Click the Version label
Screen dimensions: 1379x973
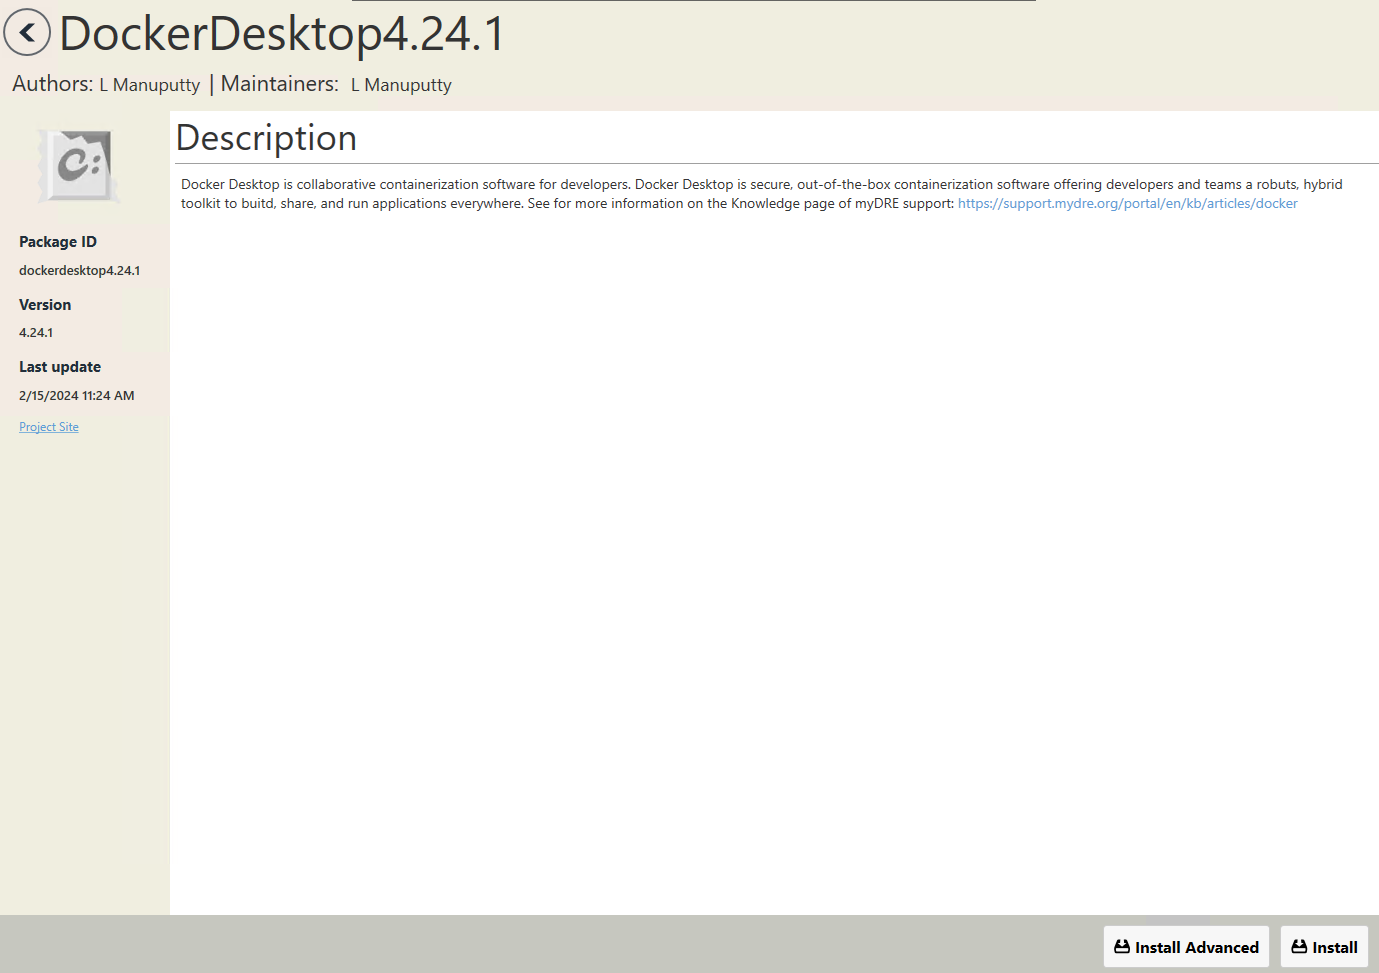pos(45,305)
